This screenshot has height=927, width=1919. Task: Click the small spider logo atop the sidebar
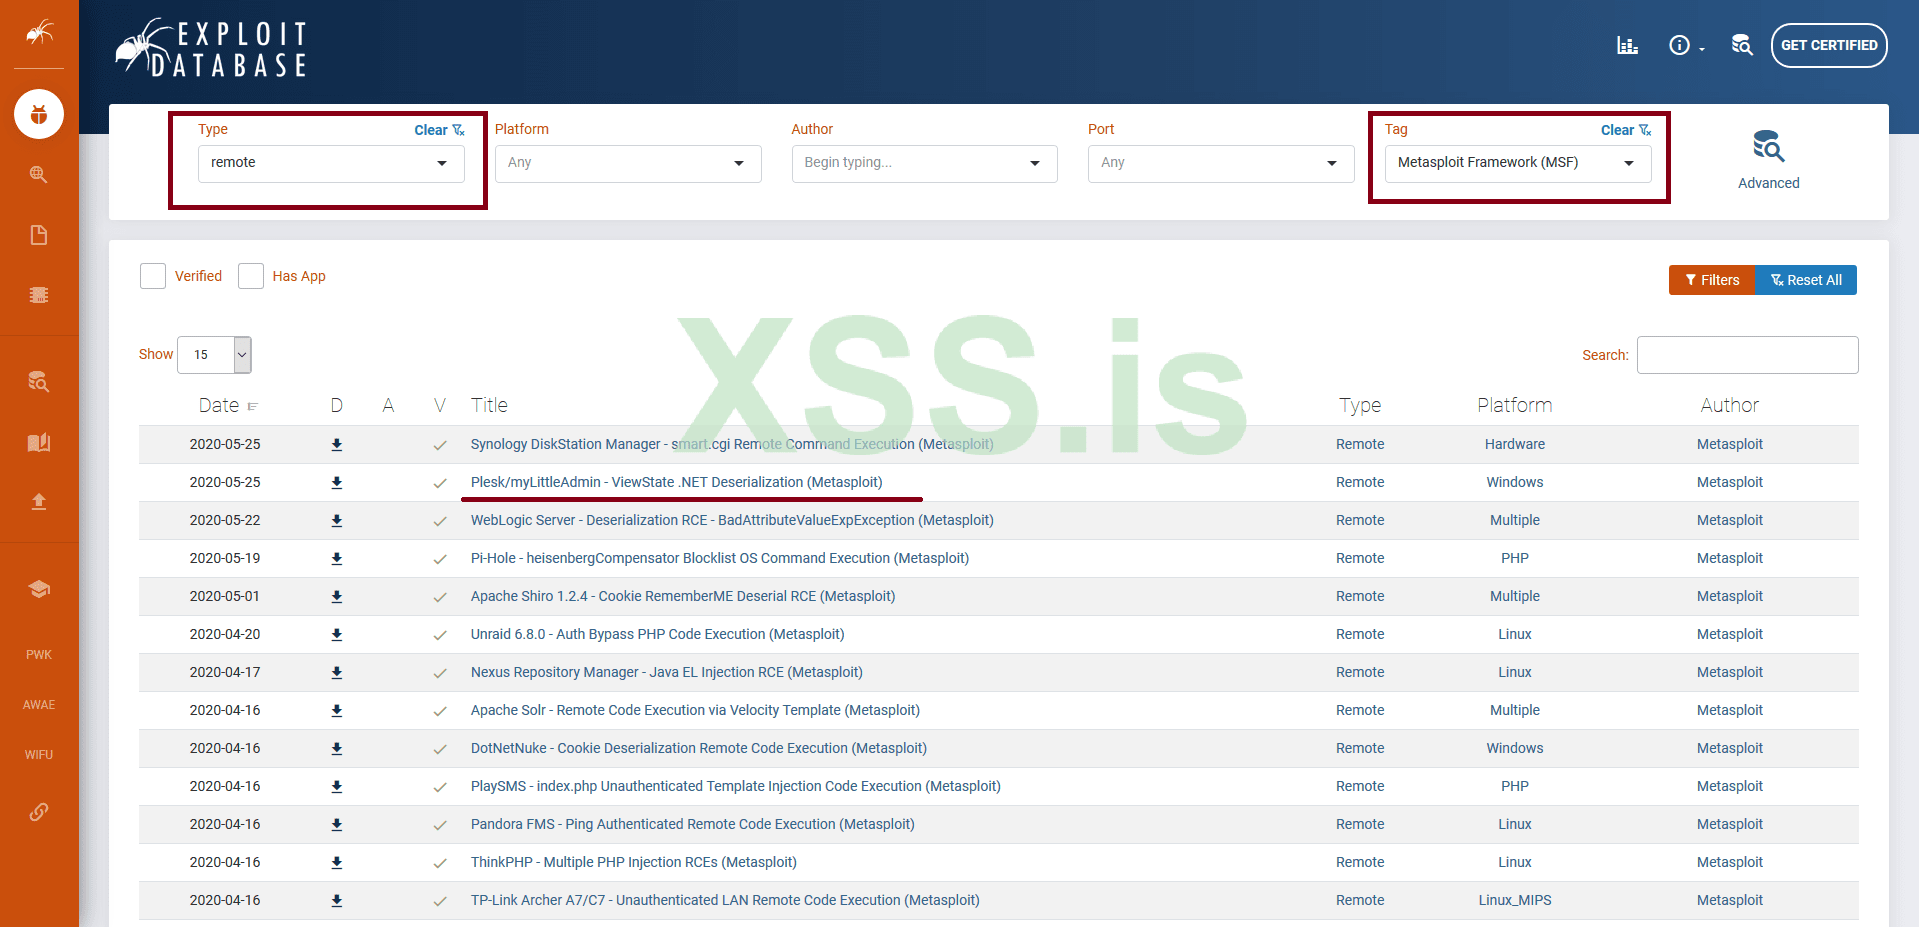tap(39, 33)
